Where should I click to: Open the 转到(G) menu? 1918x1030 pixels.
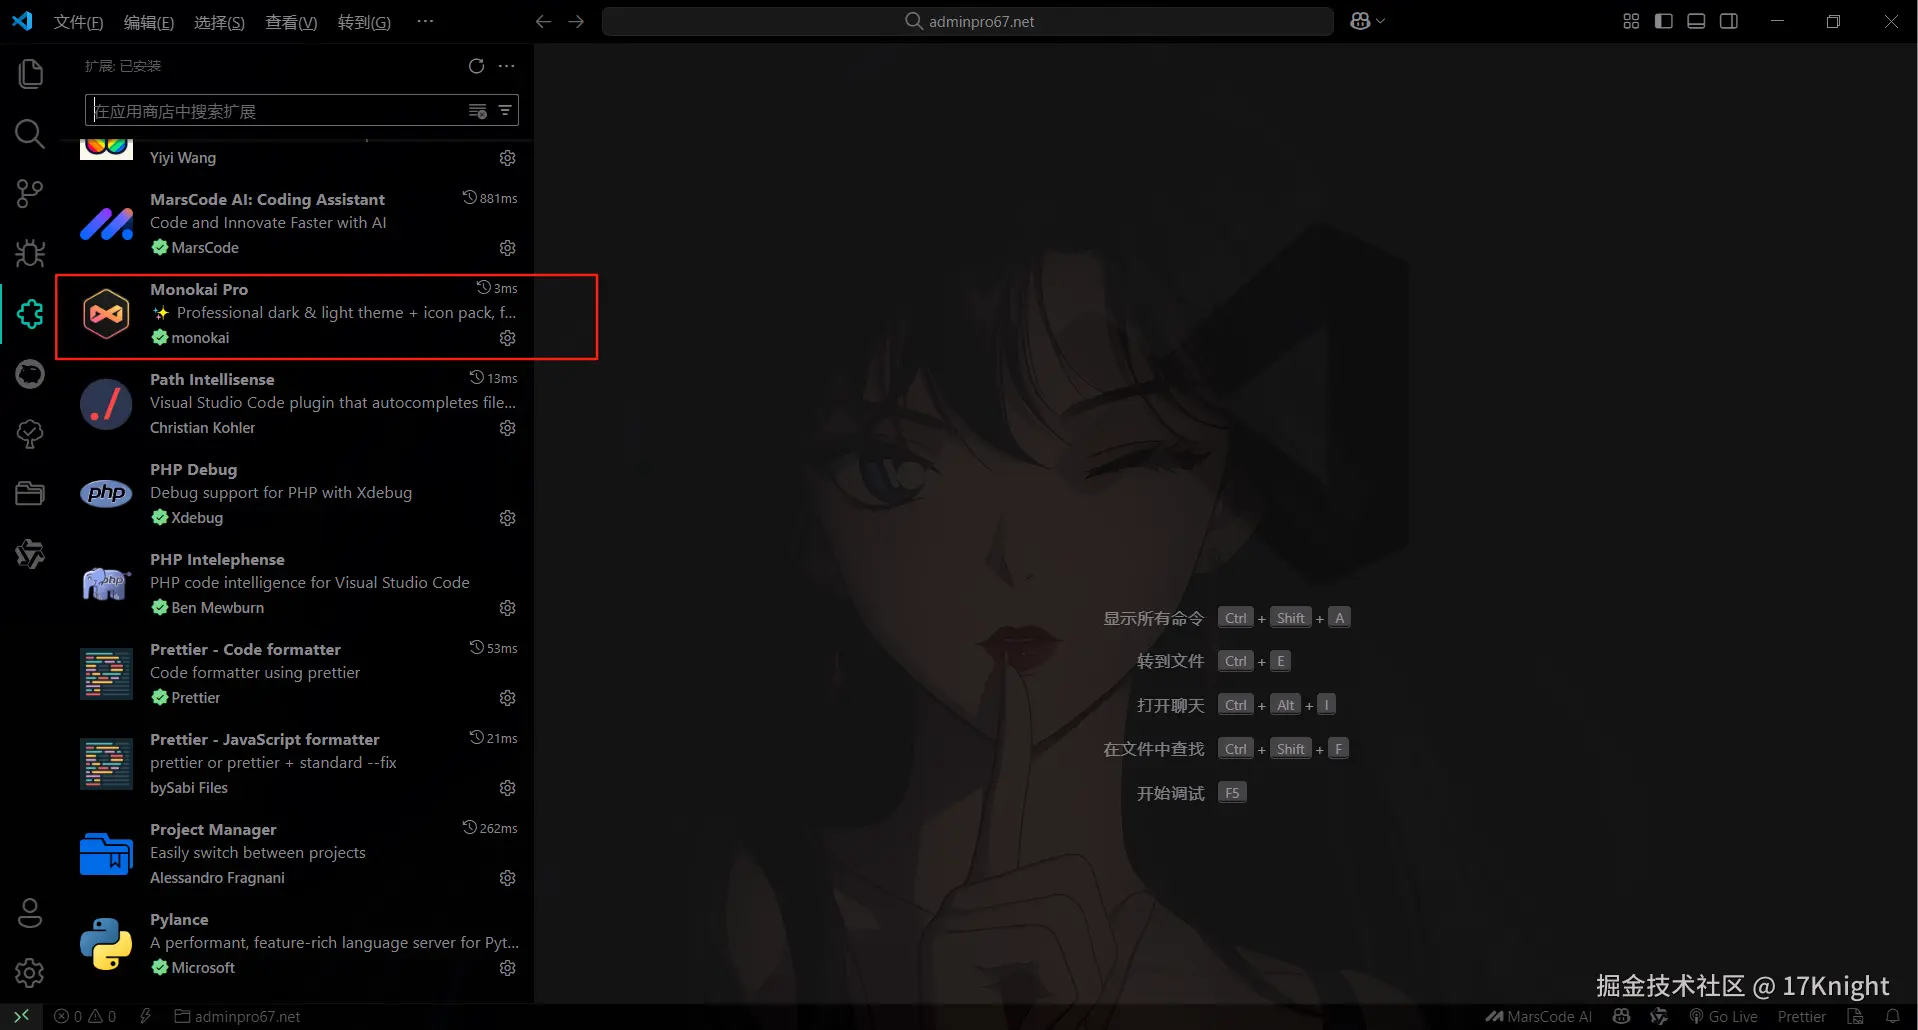click(364, 22)
